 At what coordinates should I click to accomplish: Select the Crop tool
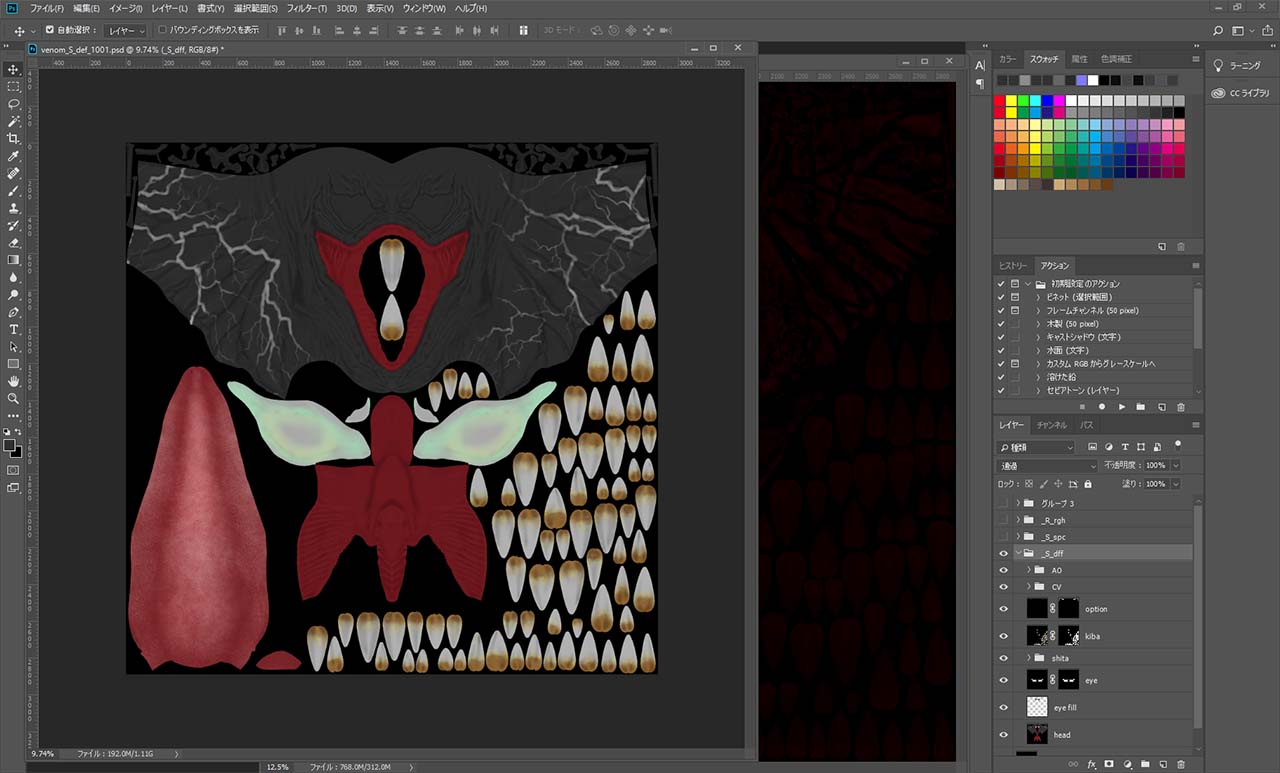pos(13,138)
